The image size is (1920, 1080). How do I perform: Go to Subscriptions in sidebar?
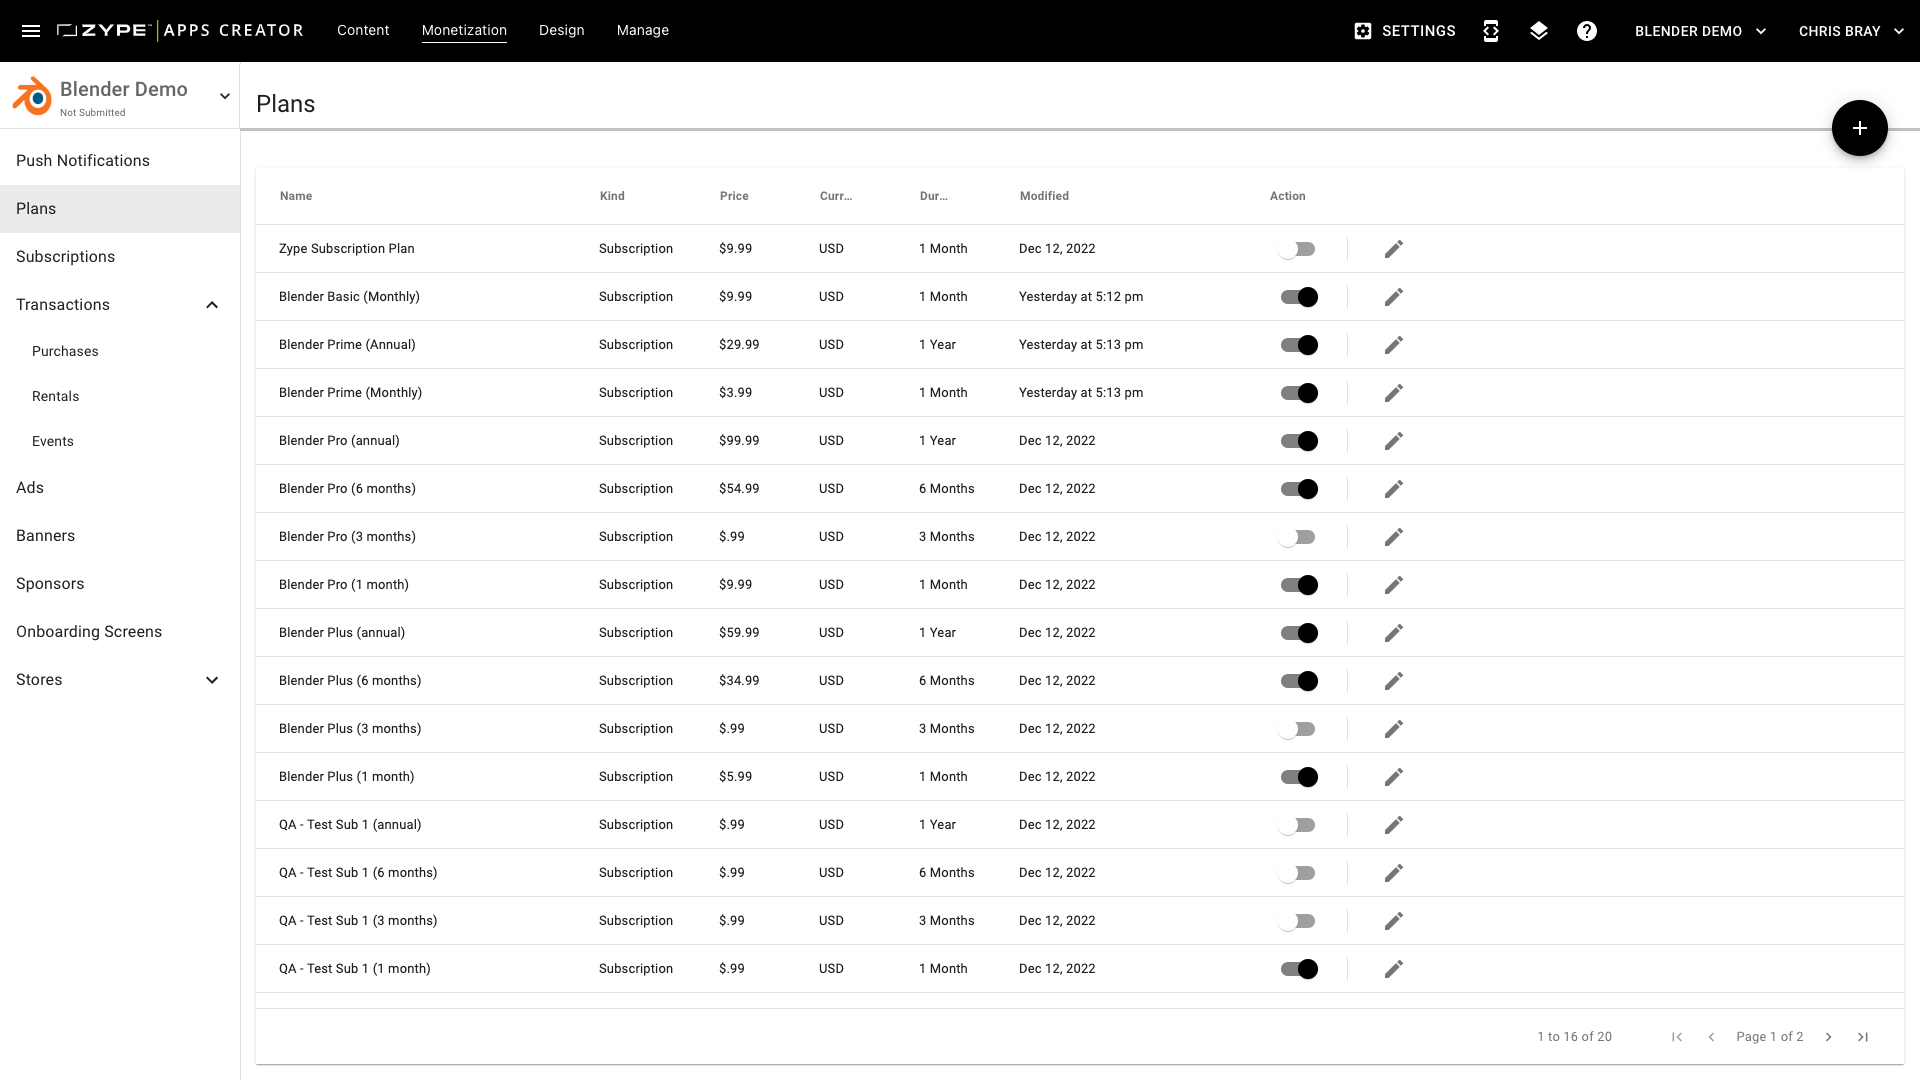(65, 257)
